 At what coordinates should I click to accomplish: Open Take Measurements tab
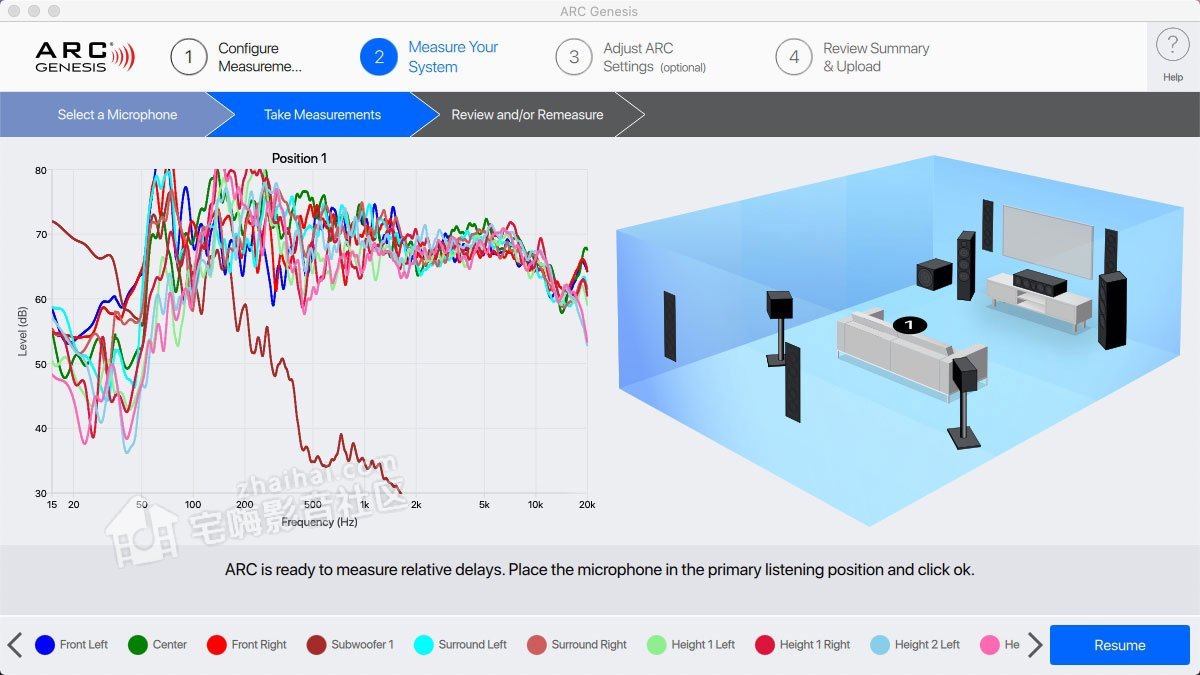point(322,115)
